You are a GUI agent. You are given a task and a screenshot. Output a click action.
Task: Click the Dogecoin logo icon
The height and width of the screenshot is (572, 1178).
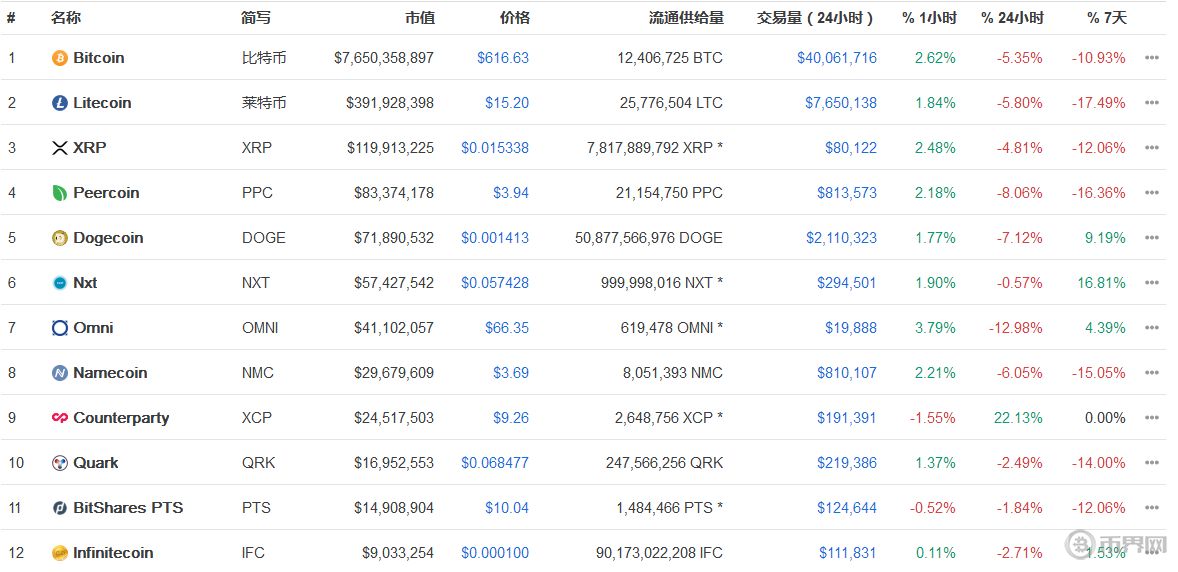[60, 238]
